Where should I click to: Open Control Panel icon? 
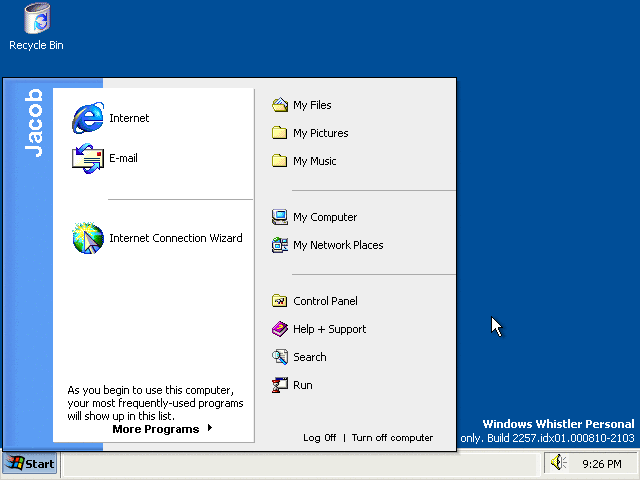pos(280,301)
